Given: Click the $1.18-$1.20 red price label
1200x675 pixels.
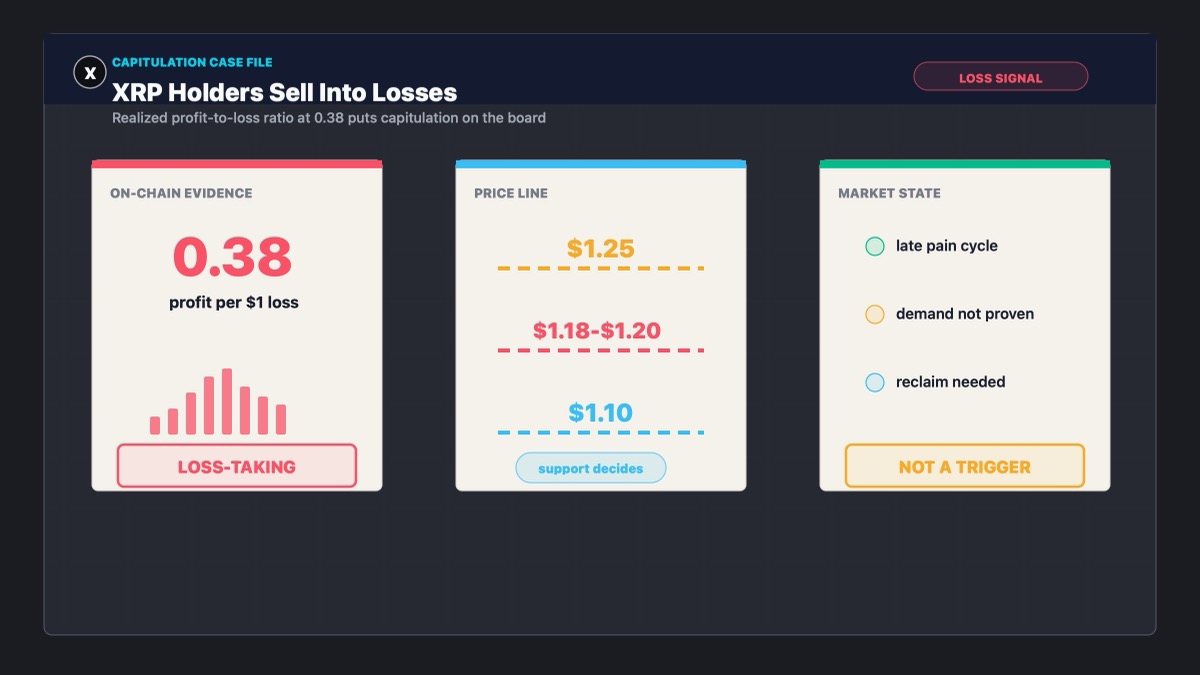Looking at the screenshot, I should click(x=597, y=330).
